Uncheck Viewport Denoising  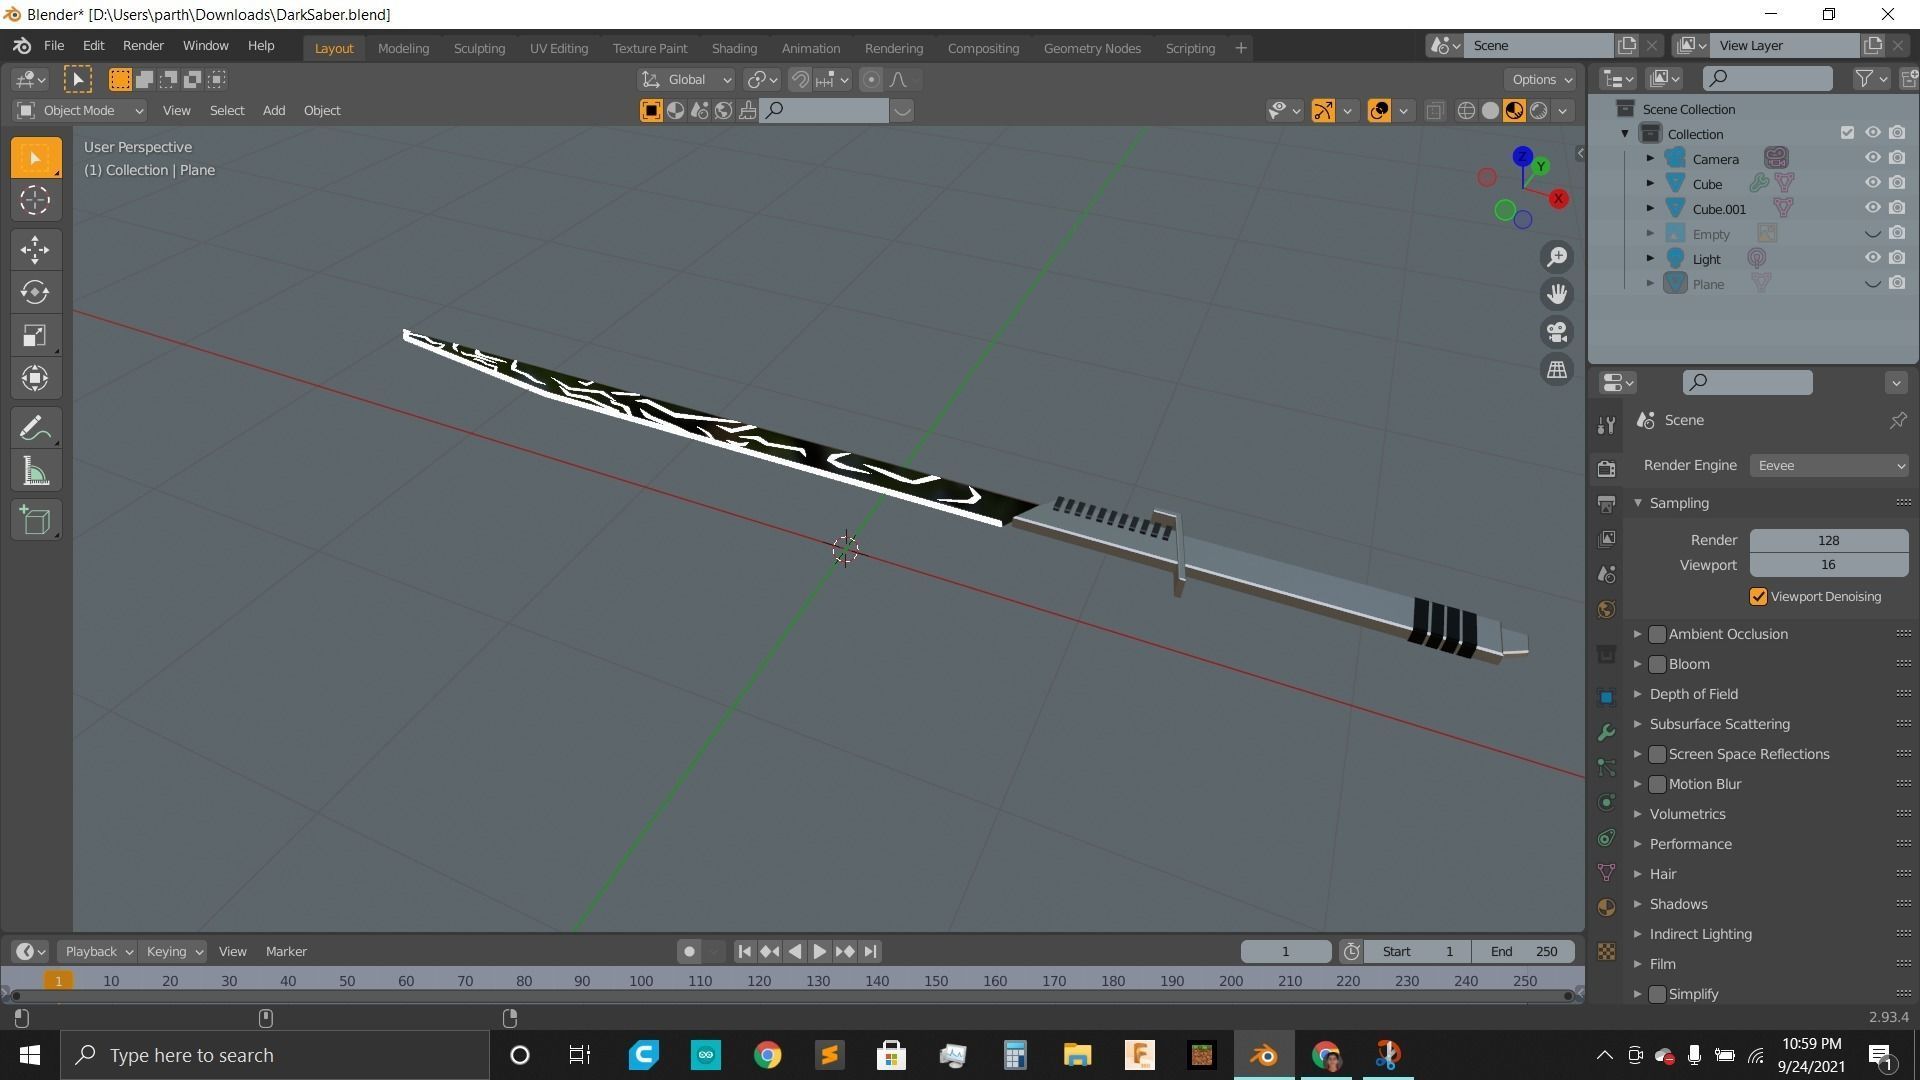click(x=1758, y=597)
